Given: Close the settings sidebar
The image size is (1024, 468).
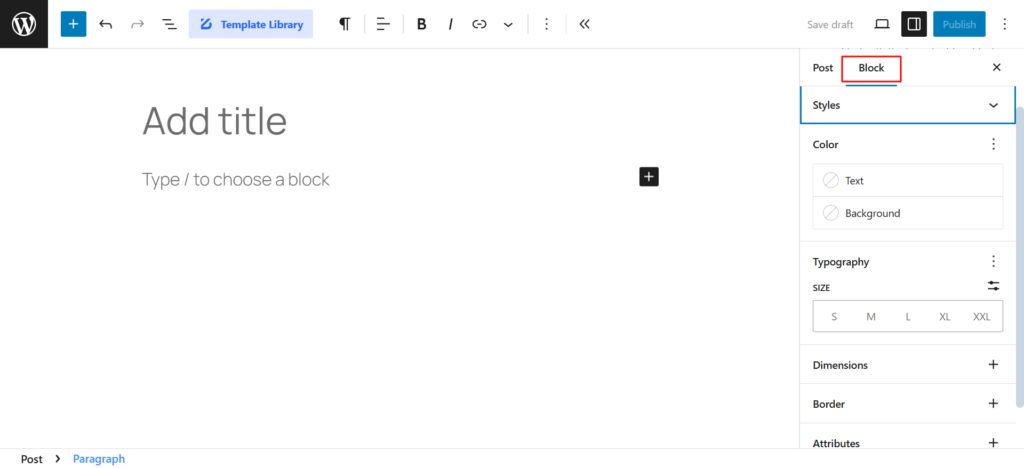Looking at the screenshot, I should click(997, 67).
